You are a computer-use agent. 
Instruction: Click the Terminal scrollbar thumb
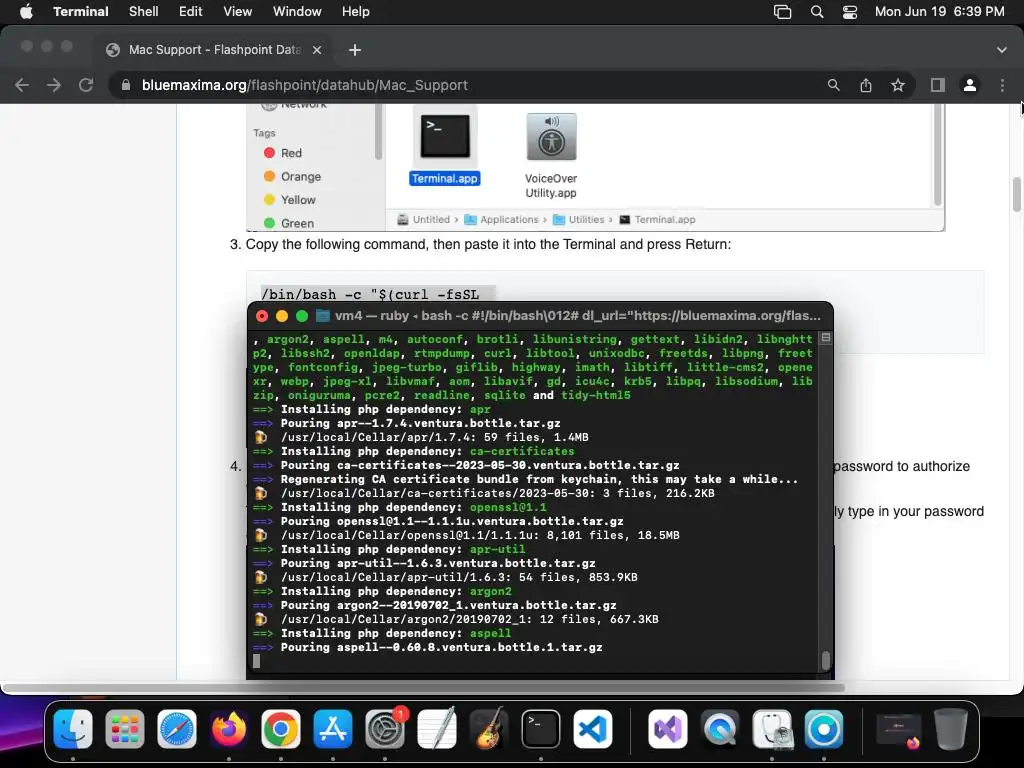click(825, 660)
